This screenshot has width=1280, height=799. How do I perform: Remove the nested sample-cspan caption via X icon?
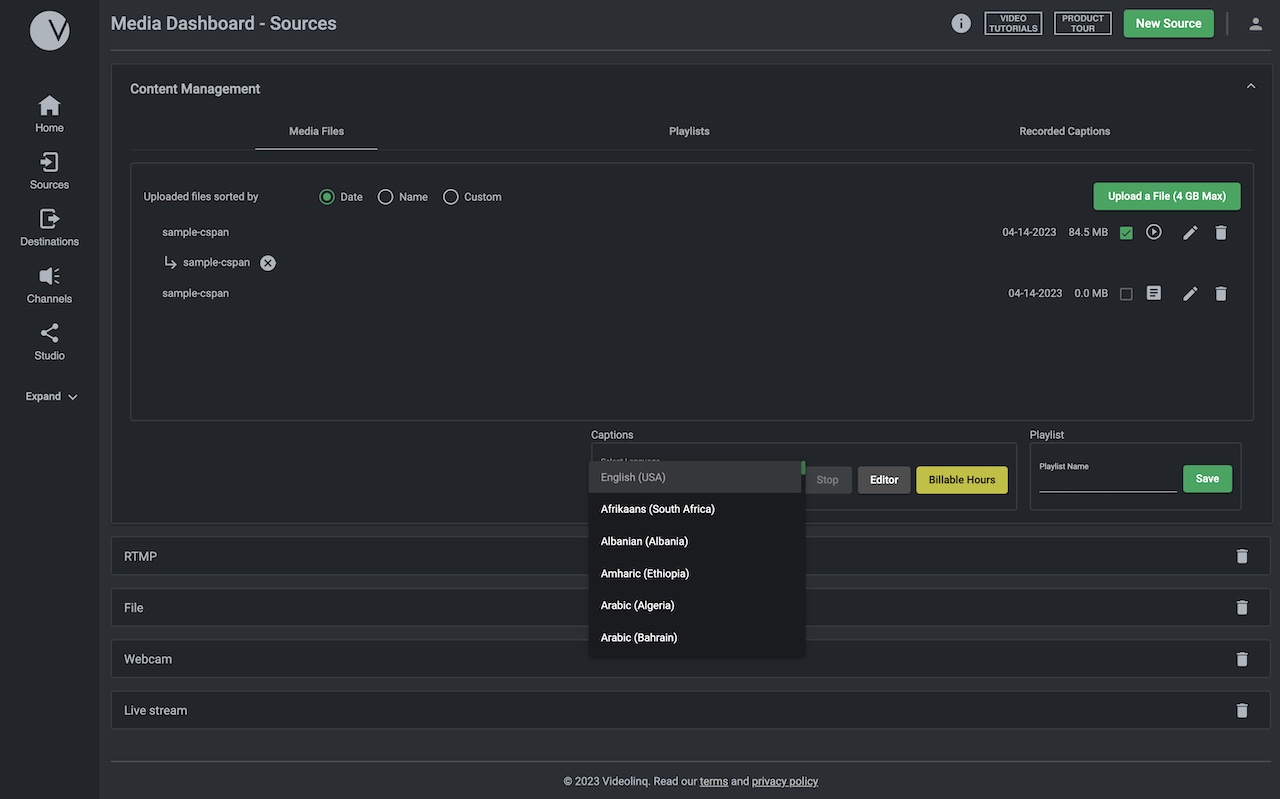(266, 262)
